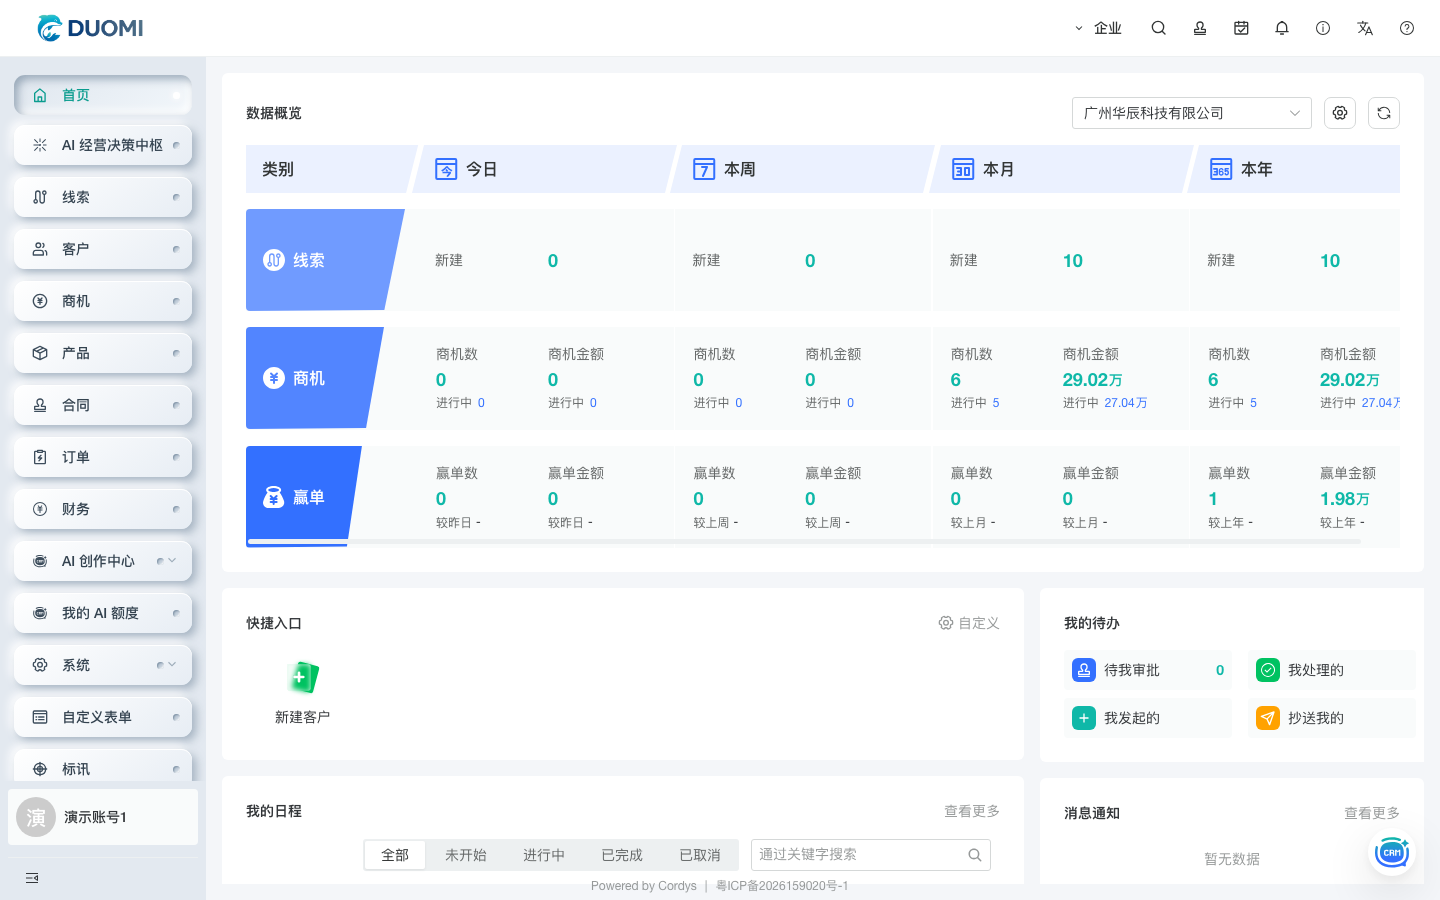Collapse the sidebar with bottom toggle icon
The image size is (1440, 900).
point(32,878)
